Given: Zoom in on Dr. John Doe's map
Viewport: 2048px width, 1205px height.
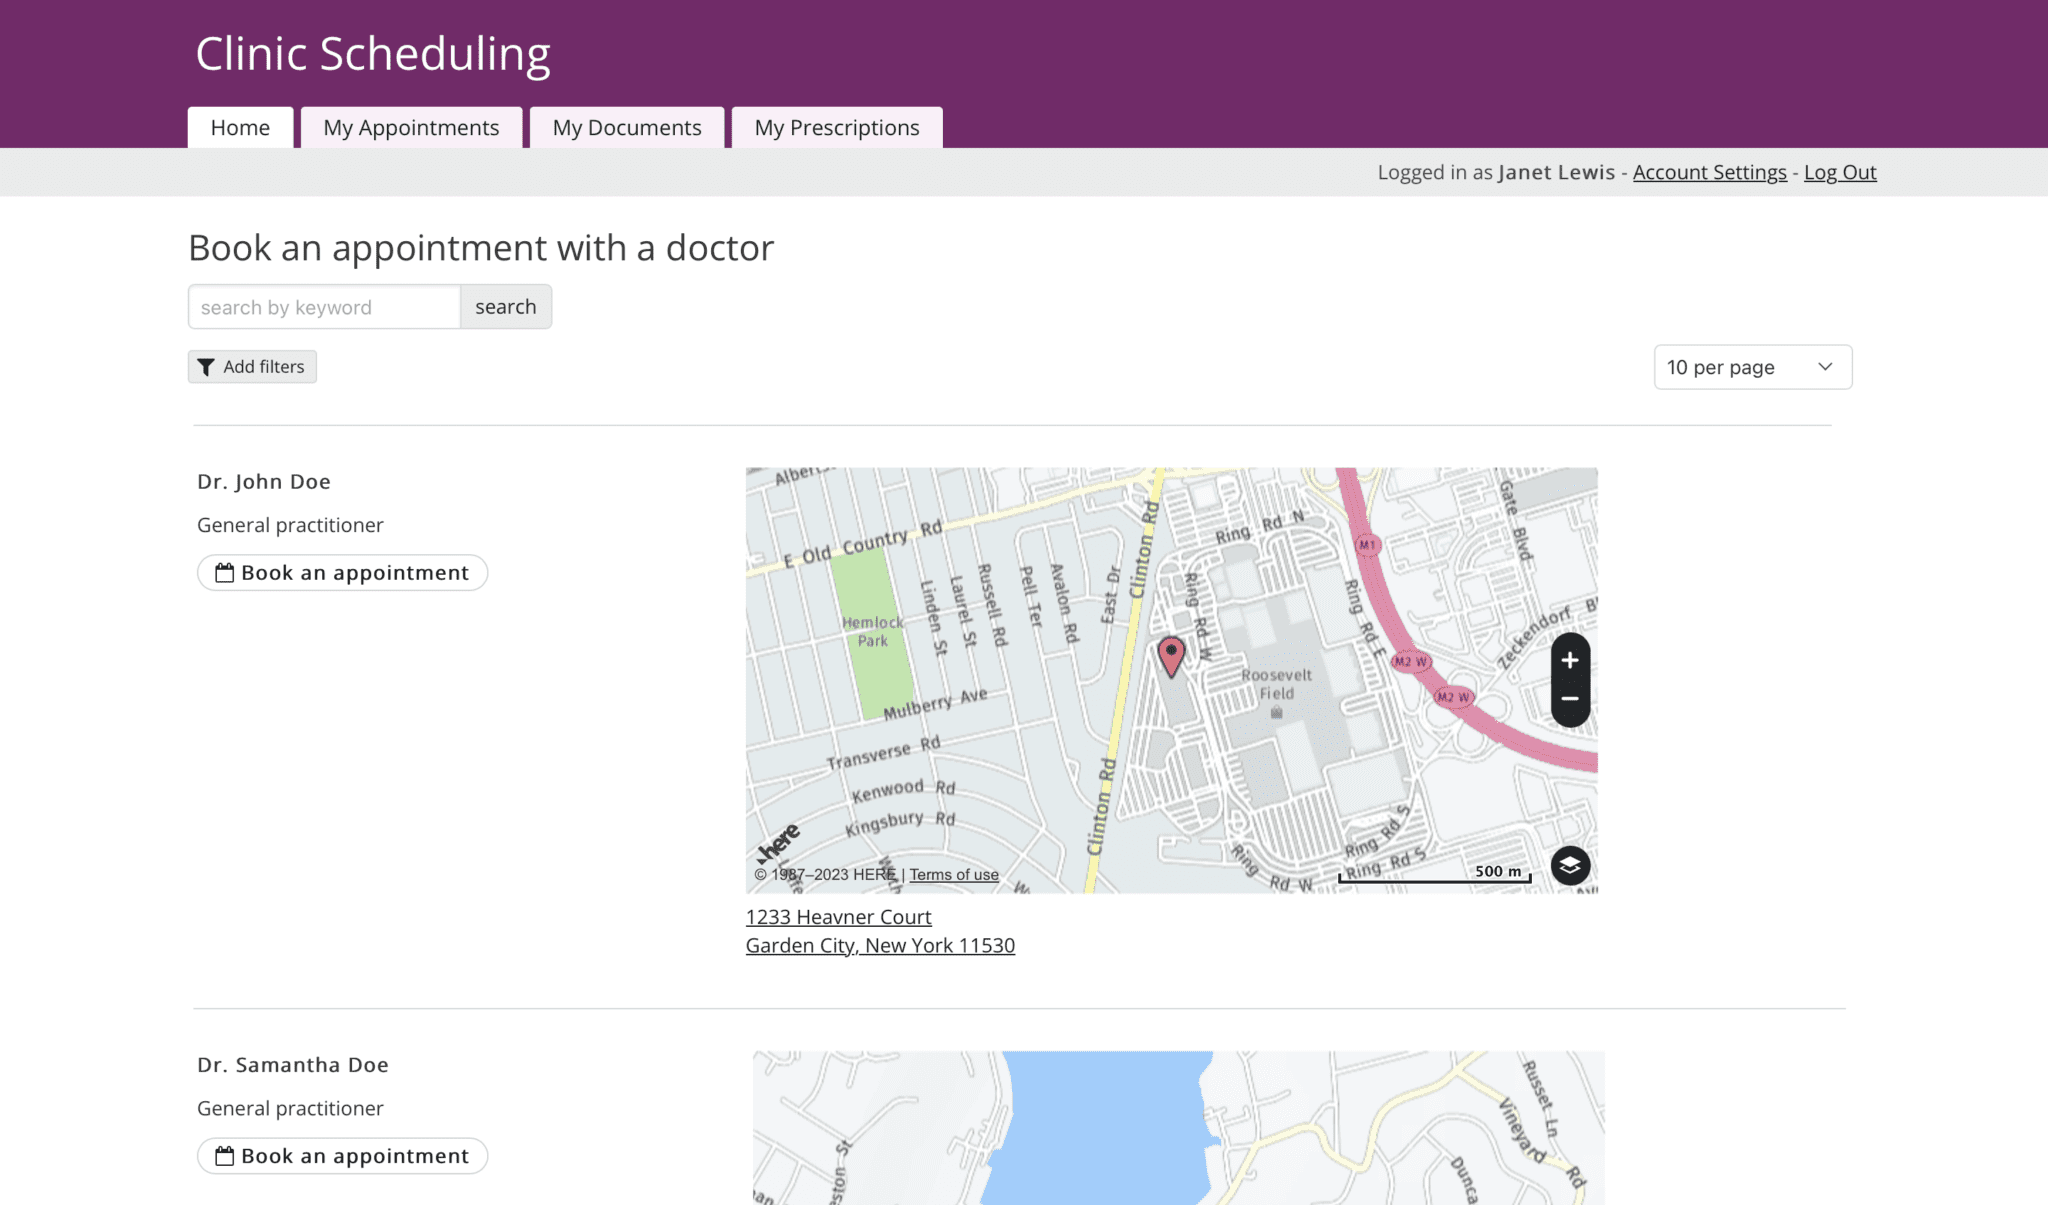Looking at the screenshot, I should pyautogui.click(x=1569, y=660).
